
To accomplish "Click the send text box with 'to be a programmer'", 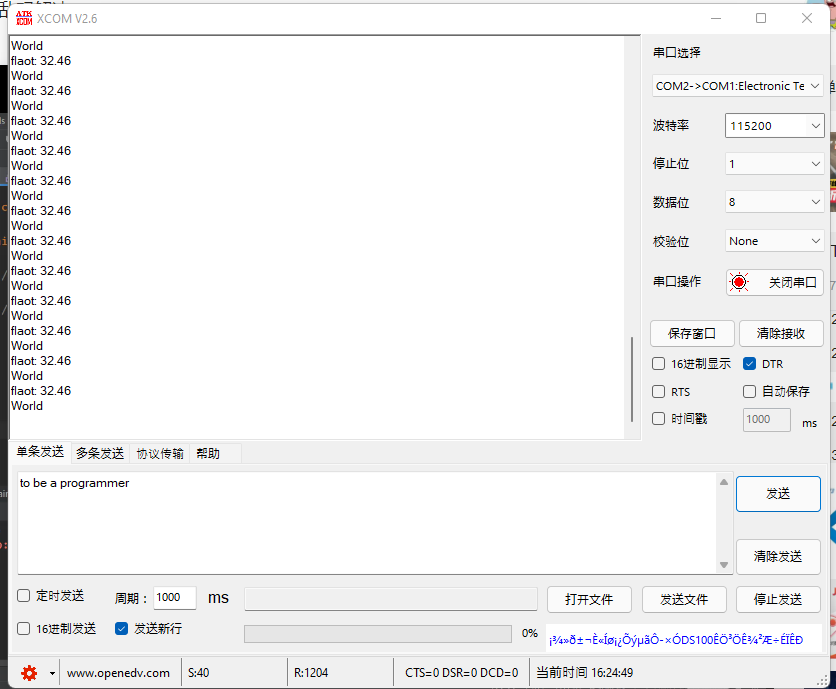I will pos(367,523).
